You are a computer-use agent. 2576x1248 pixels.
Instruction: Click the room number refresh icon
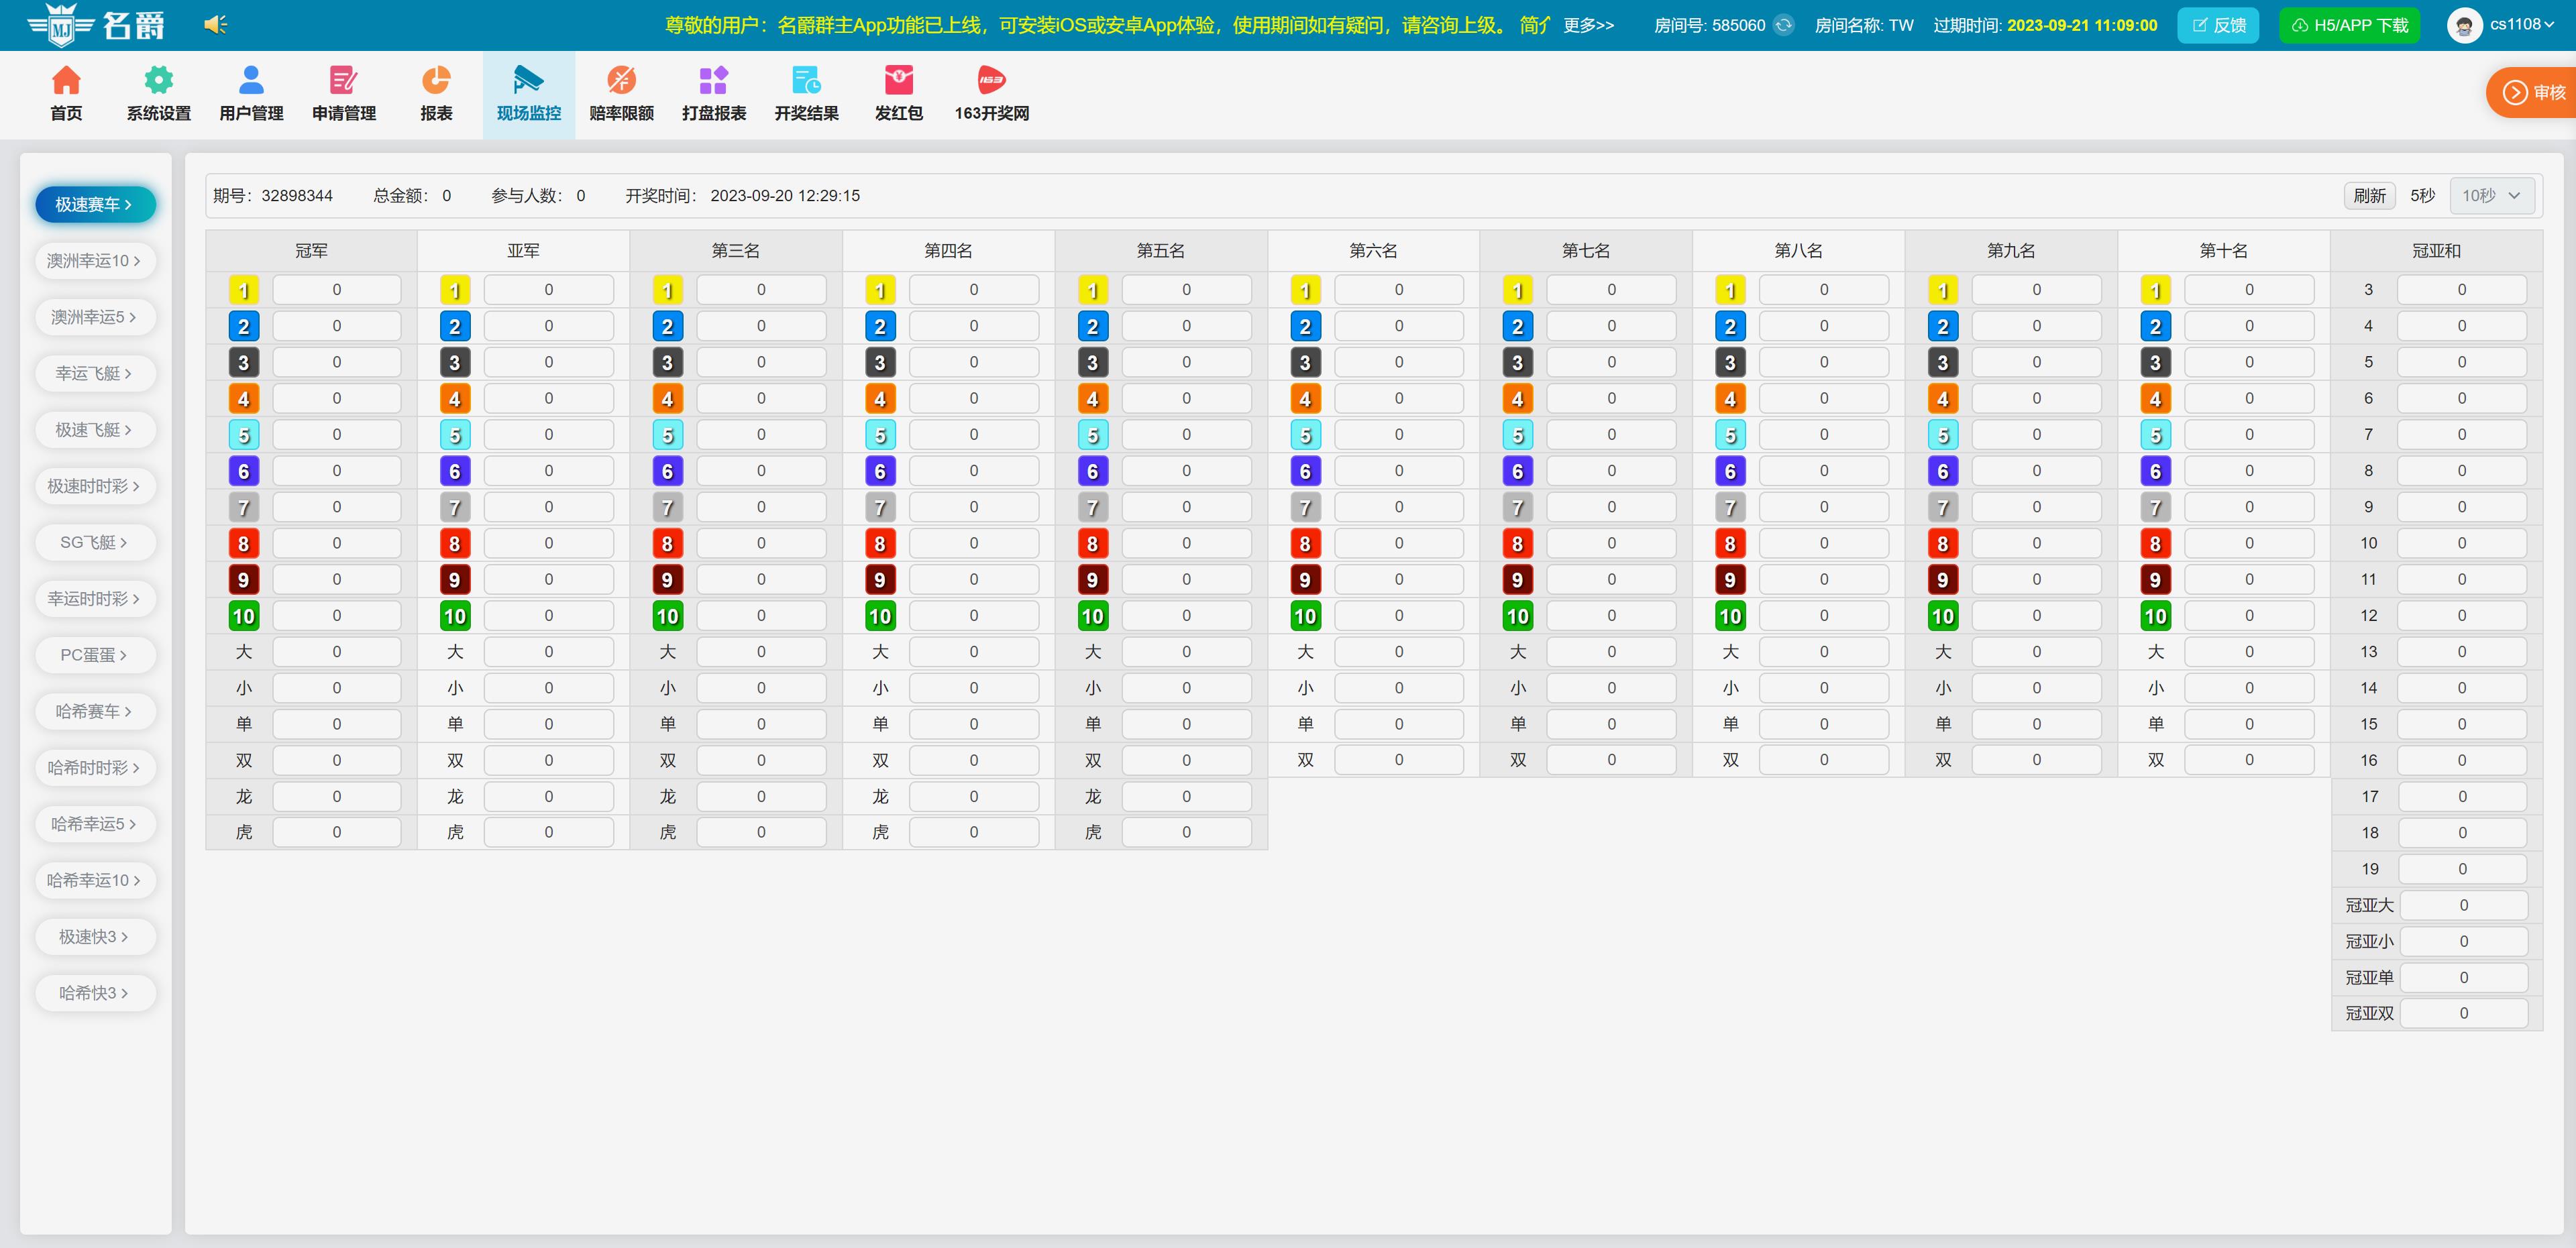pyautogui.click(x=1784, y=25)
